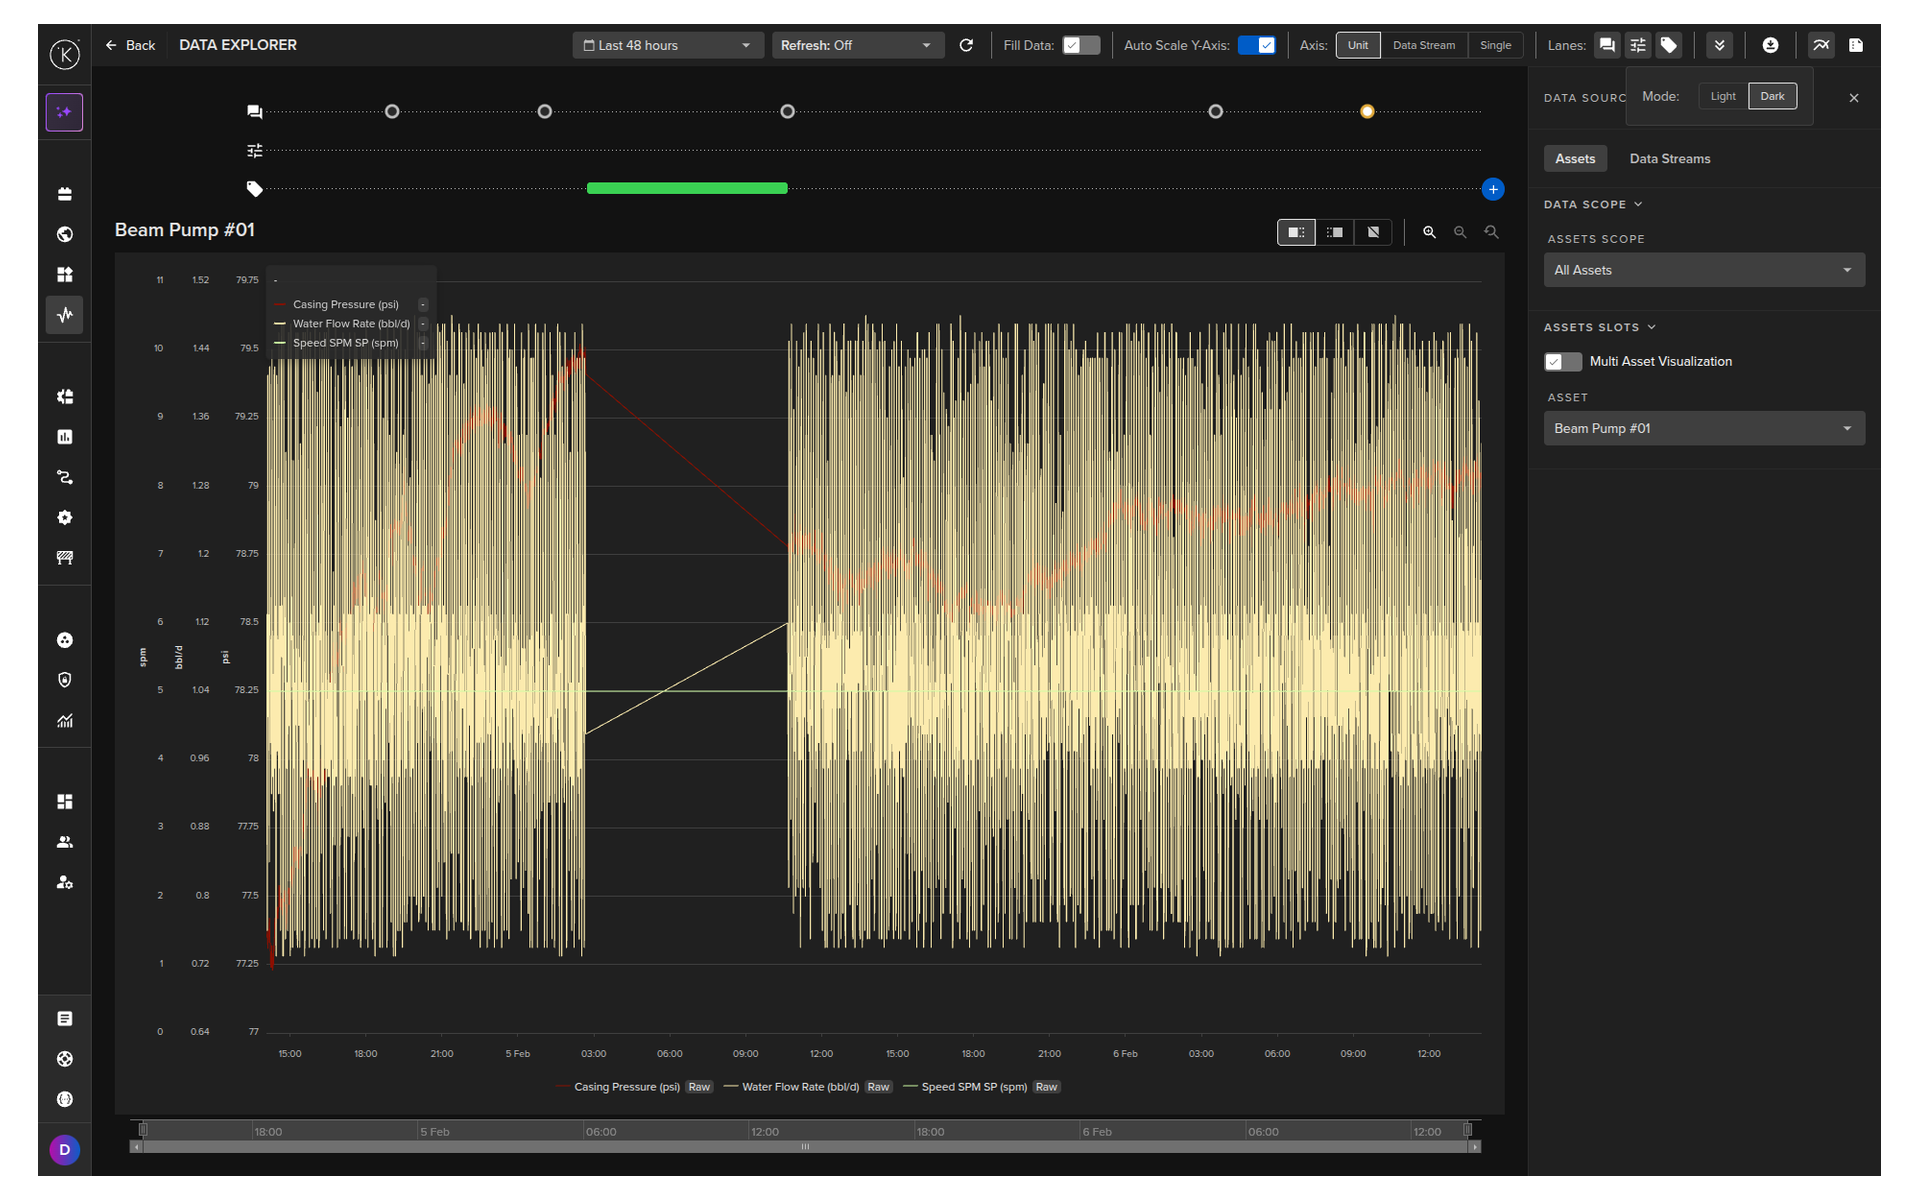This screenshot has width=1920, height=1200.
Task: Click the zoom in magnifier icon
Action: [x=1429, y=232]
